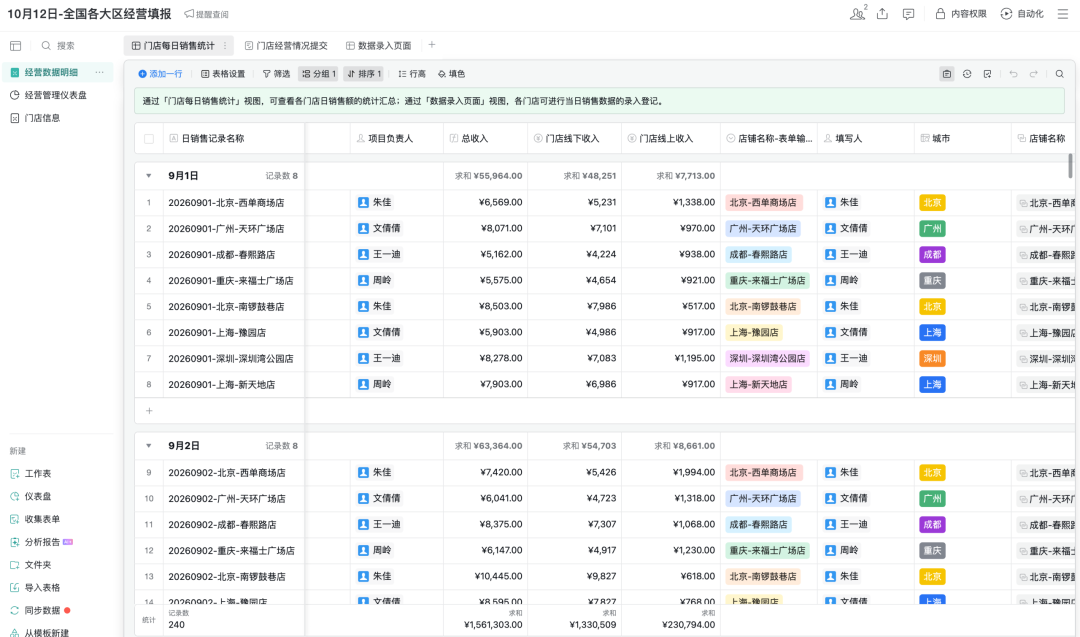
Task: Open the history clock icon in toolbar
Action: 967,74
